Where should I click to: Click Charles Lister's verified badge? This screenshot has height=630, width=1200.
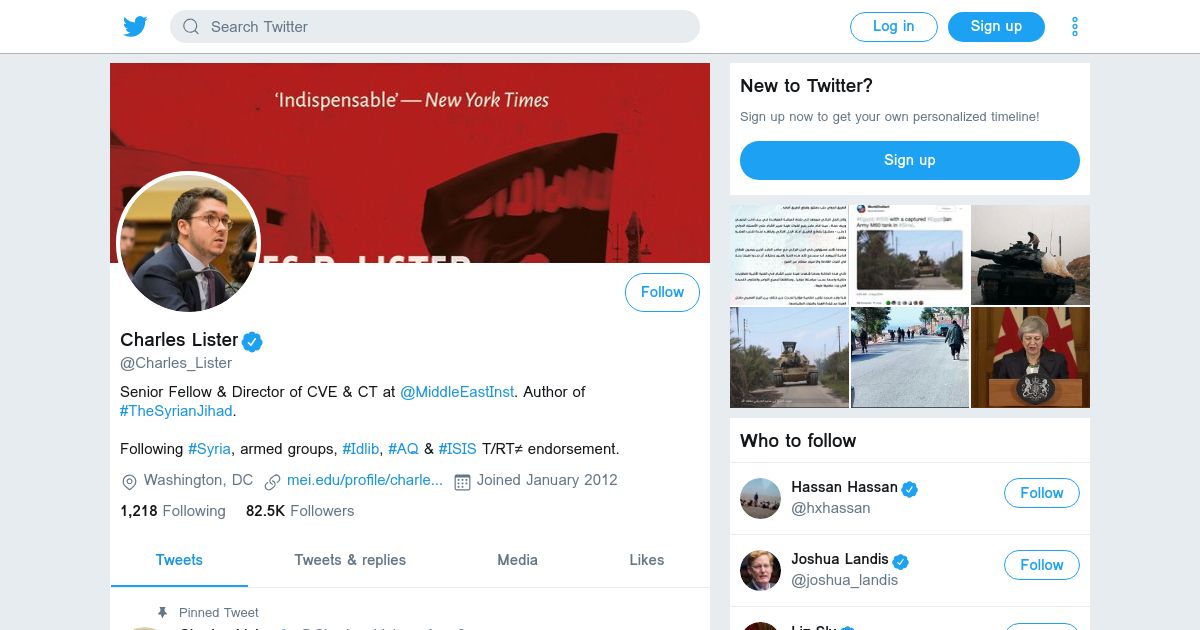coord(253,341)
